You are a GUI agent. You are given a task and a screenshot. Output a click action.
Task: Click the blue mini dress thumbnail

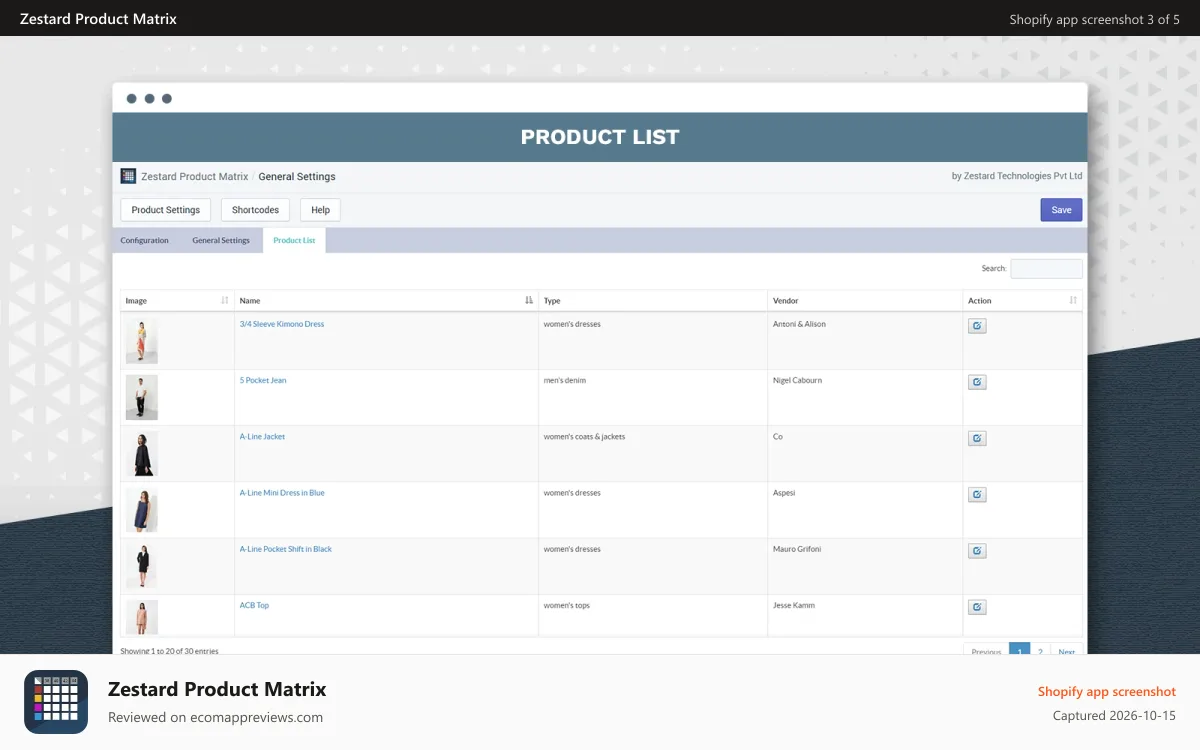pyautogui.click(x=141, y=509)
